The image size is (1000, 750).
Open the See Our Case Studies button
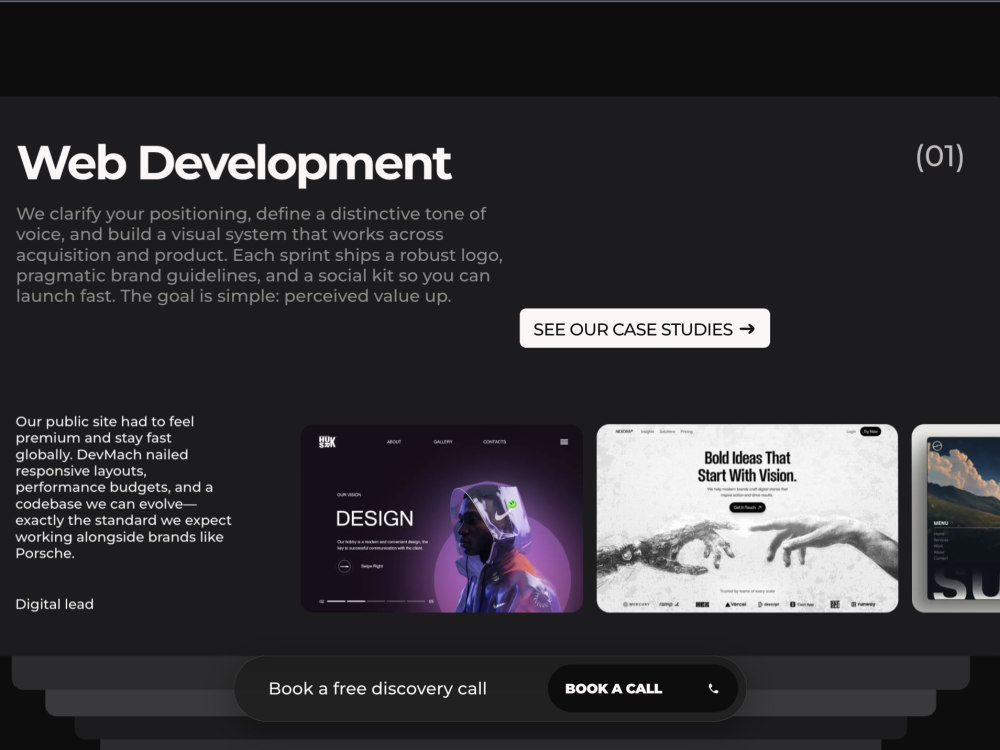point(644,328)
